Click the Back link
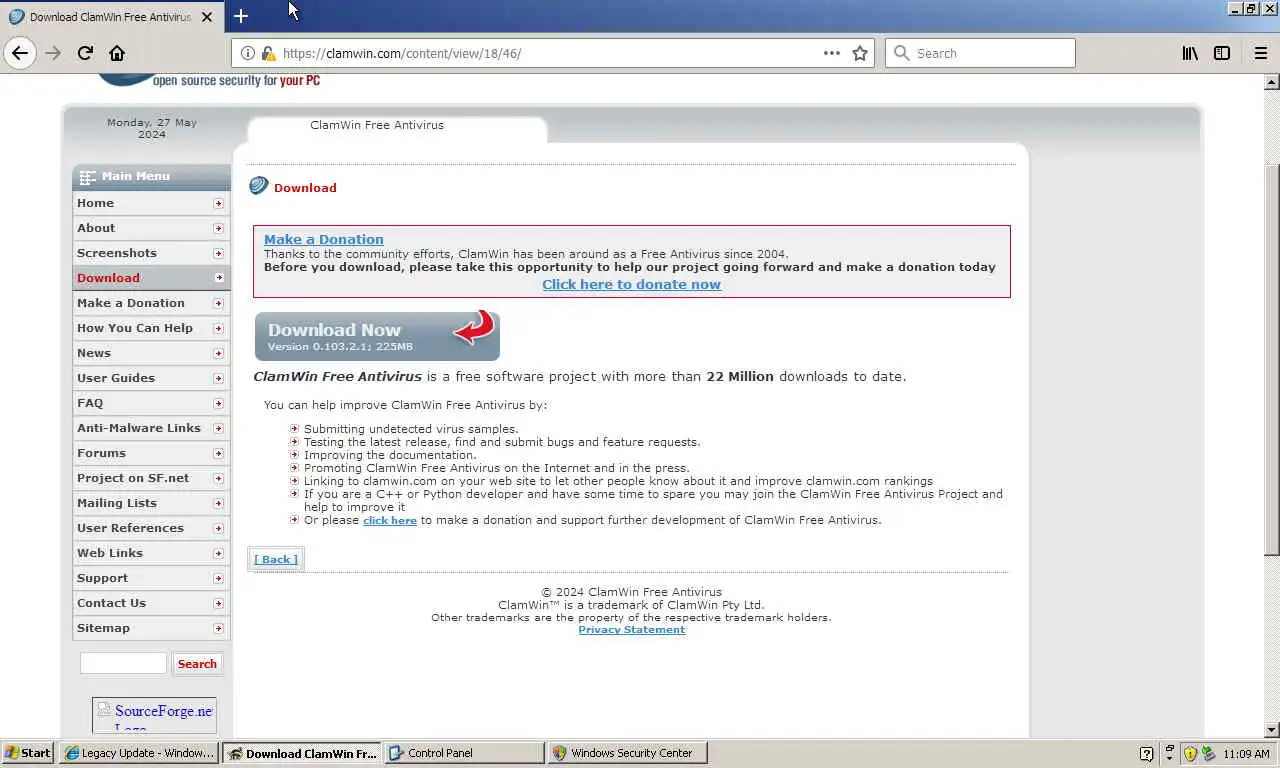 coord(276,559)
